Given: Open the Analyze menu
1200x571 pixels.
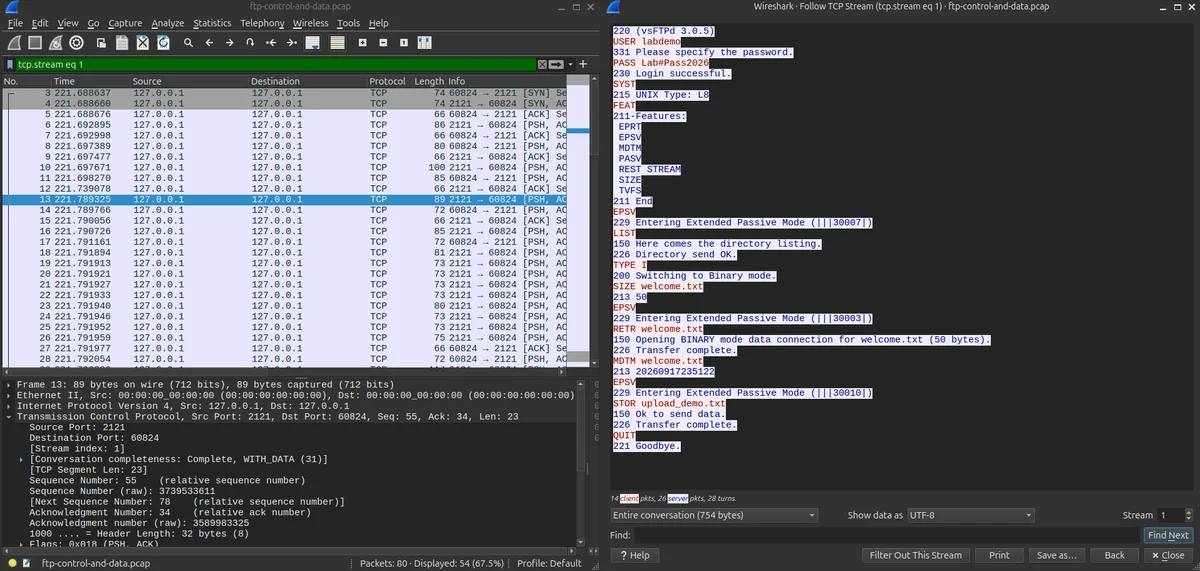Looking at the screenshot, I should [168, 23].
